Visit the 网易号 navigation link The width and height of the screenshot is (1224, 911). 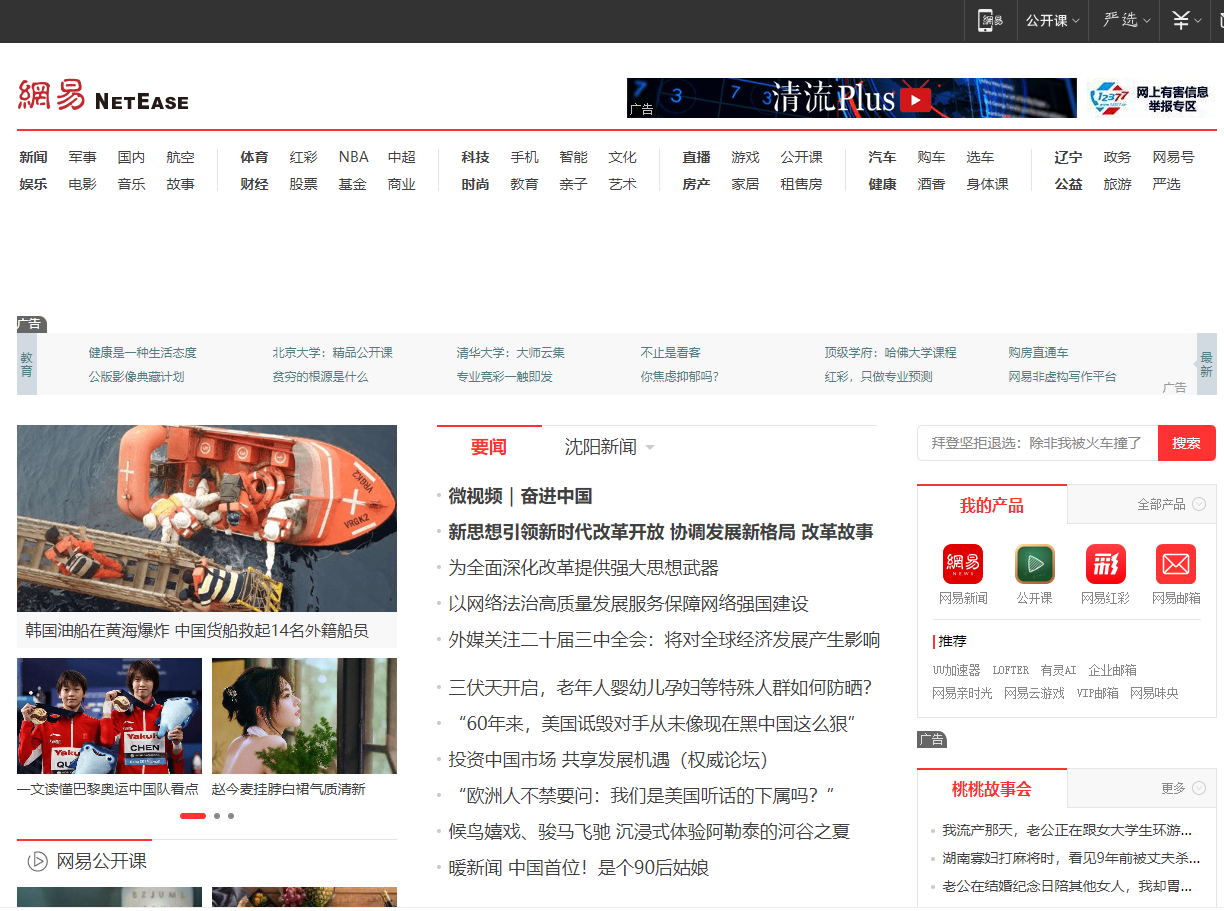pos(1173,157)
